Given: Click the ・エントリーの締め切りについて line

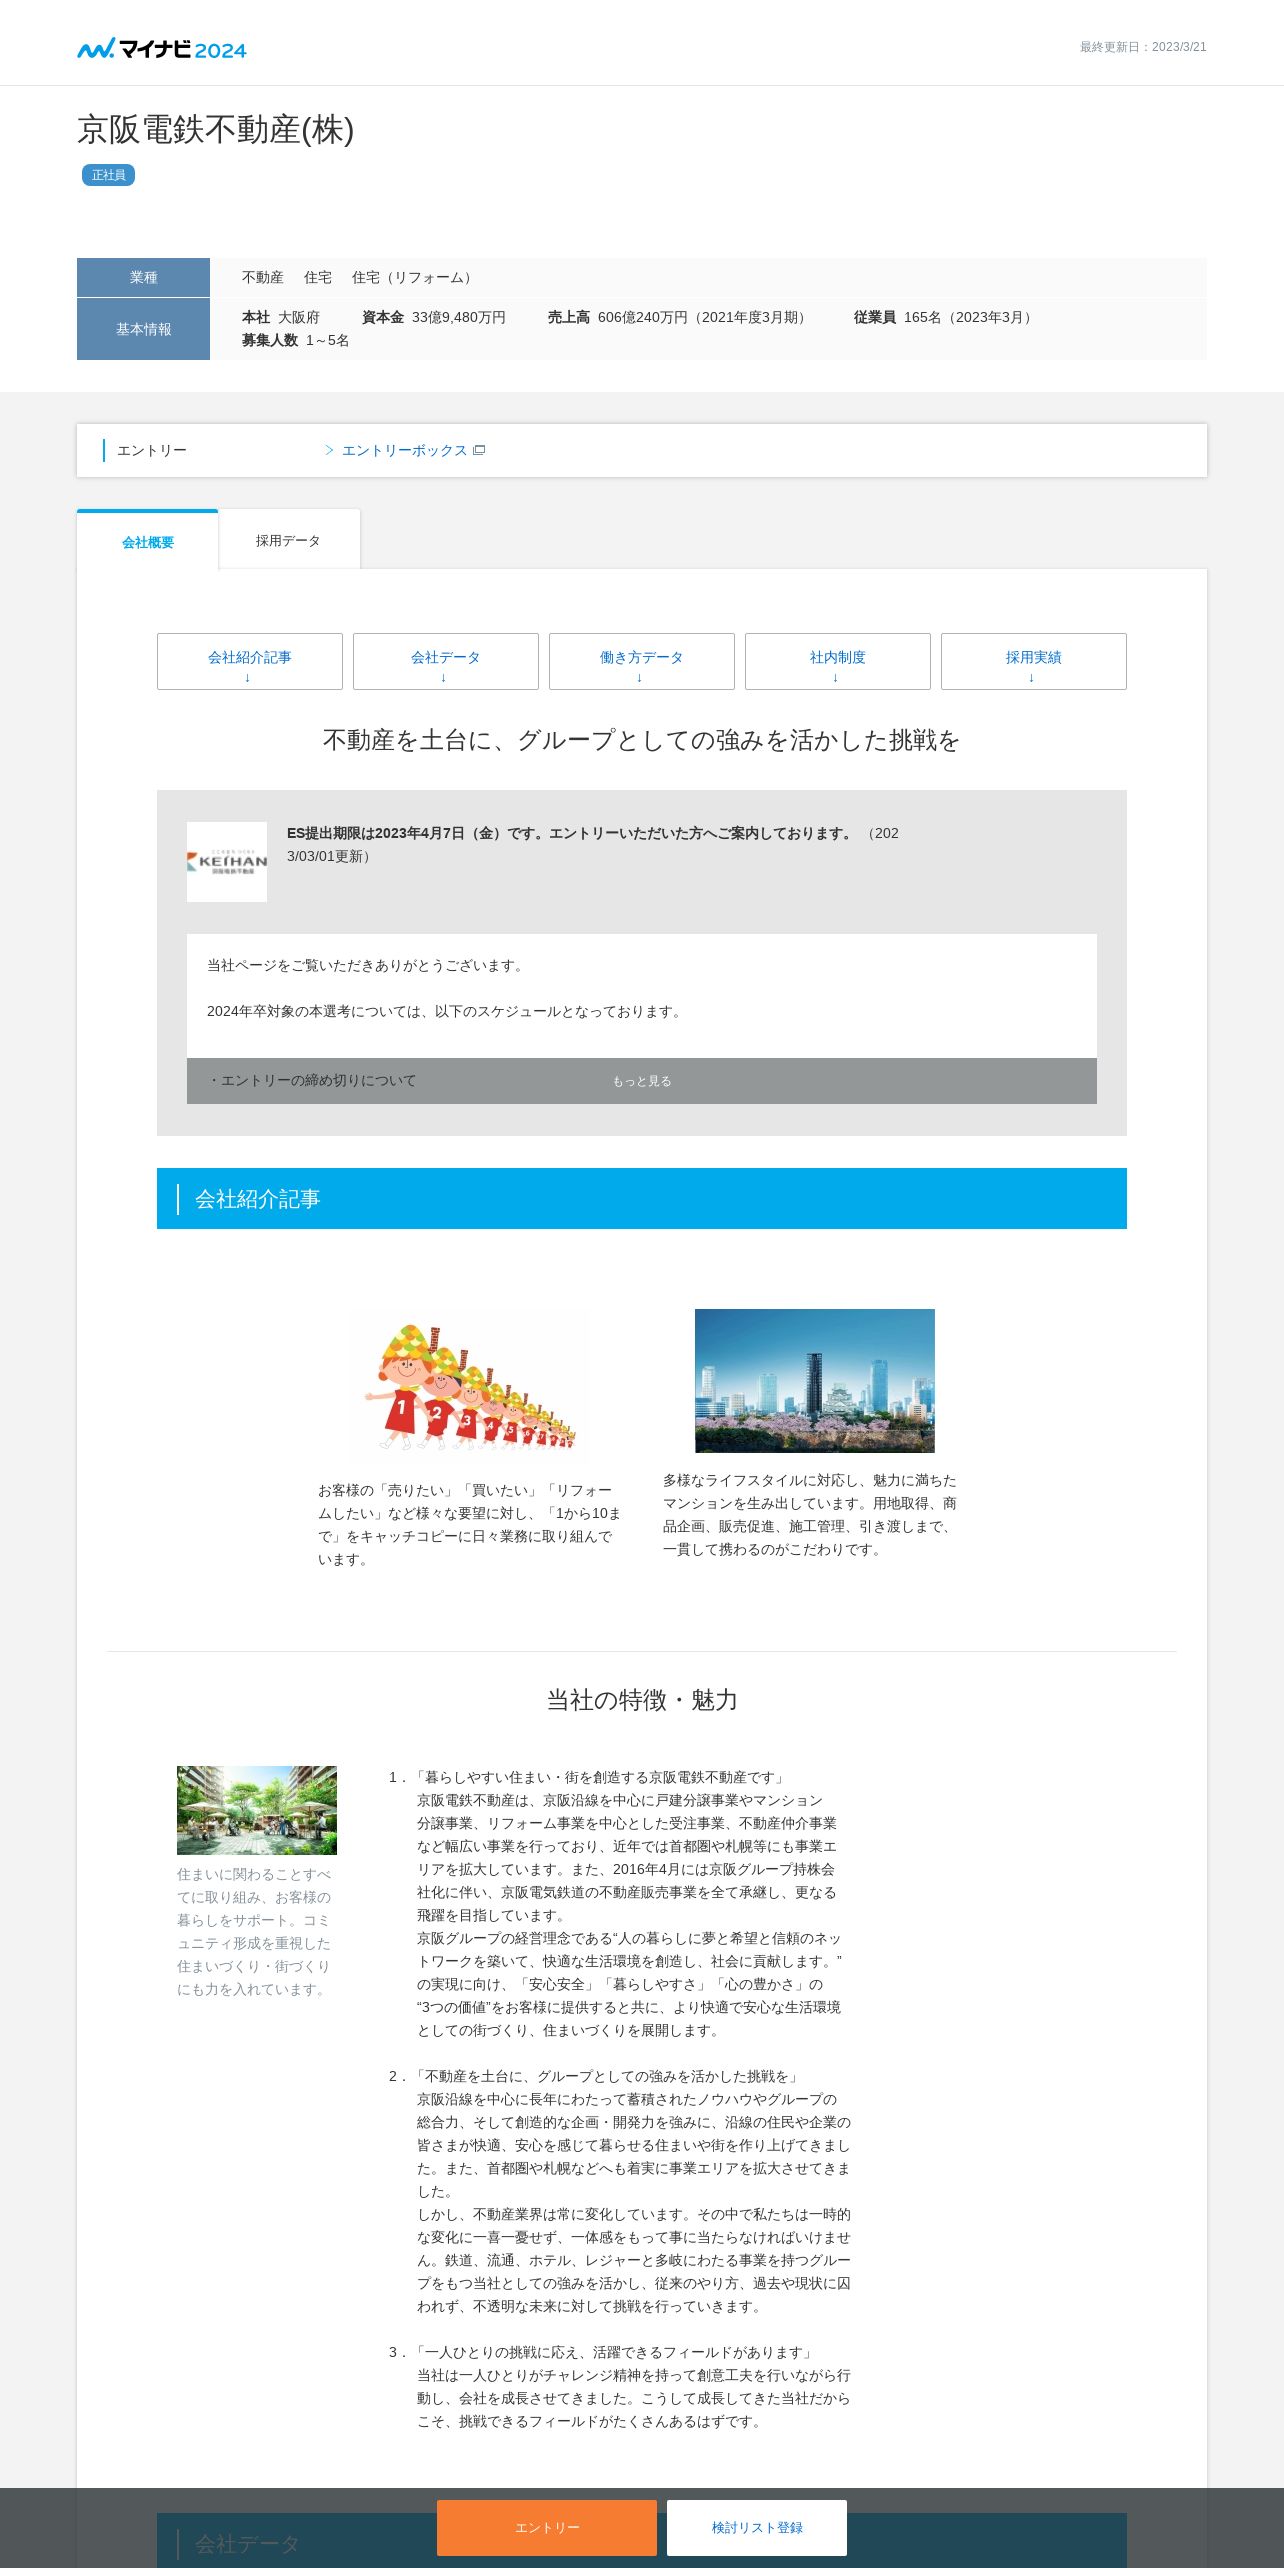Looking at the screenshot, I should click(312, 1080).
